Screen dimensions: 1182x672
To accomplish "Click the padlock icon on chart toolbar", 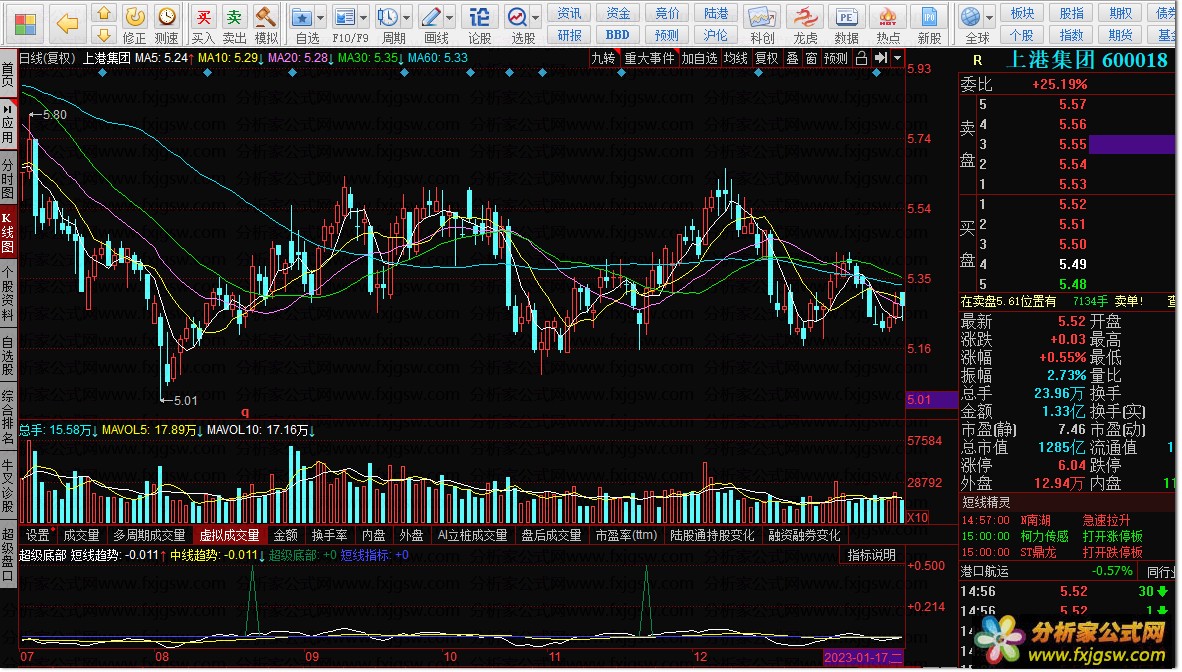I will click(861, 58).
